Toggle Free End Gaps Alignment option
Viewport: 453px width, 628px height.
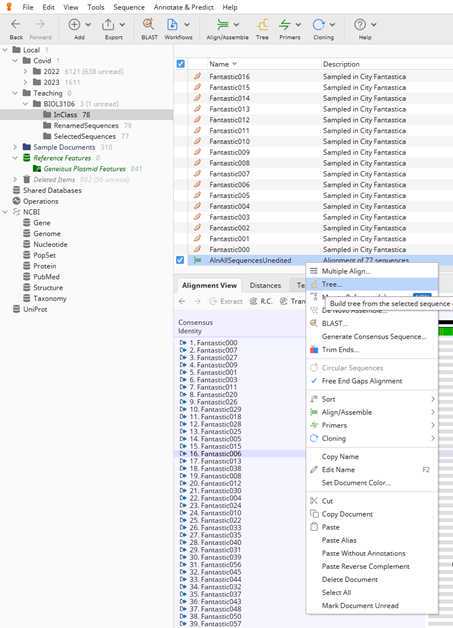pos(362,381)
